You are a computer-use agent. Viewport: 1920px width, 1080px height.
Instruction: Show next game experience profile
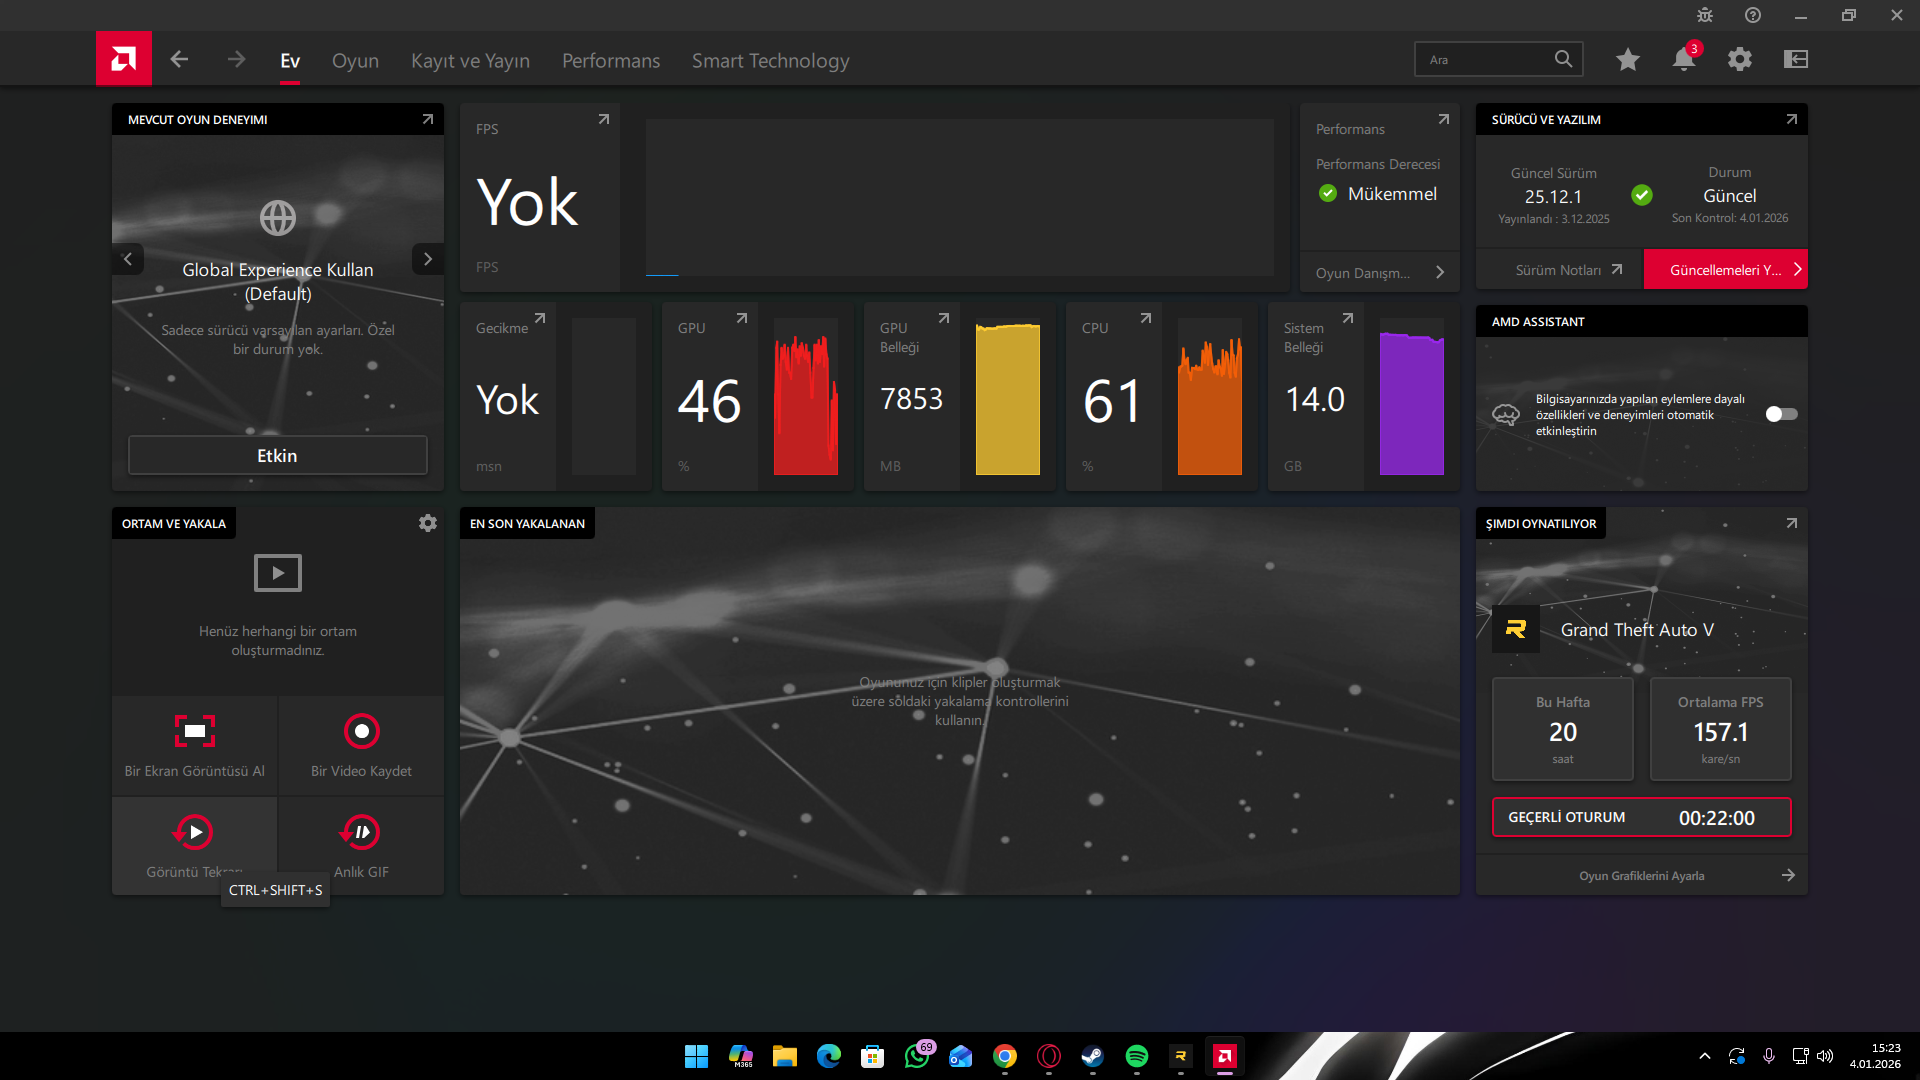click(428, 259)
